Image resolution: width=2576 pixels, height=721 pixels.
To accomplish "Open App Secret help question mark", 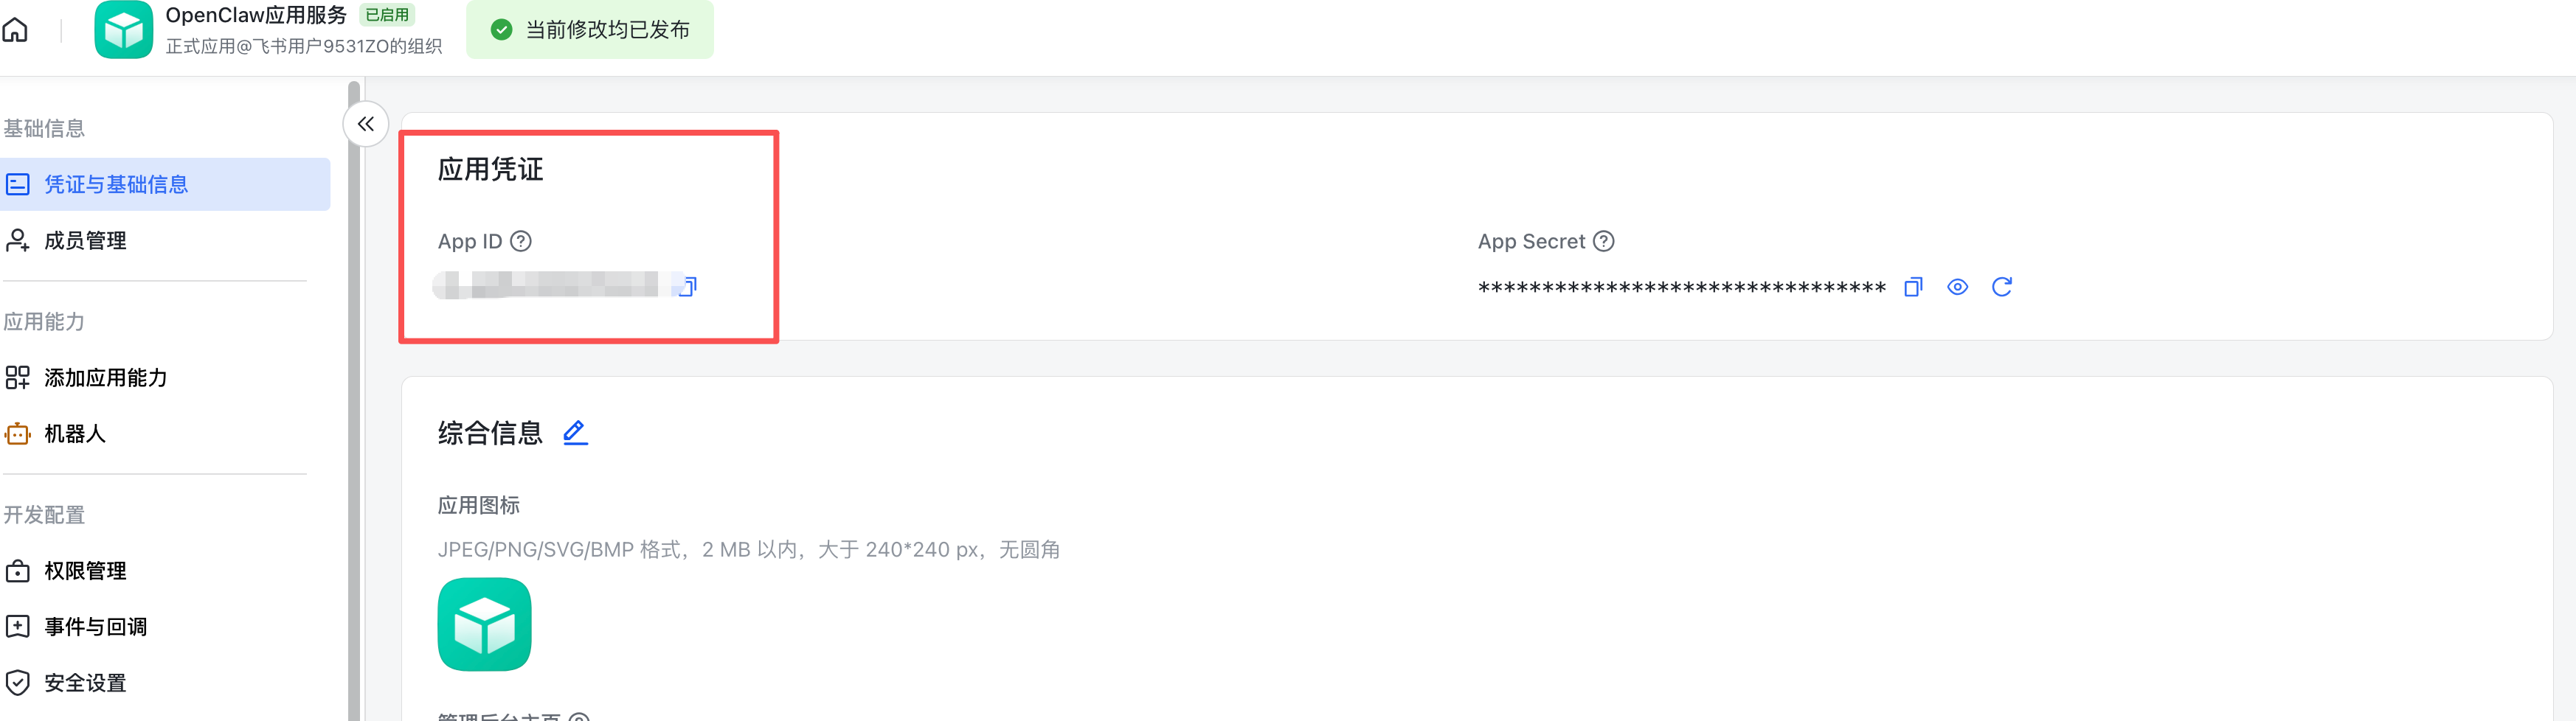I will 1604,240.
